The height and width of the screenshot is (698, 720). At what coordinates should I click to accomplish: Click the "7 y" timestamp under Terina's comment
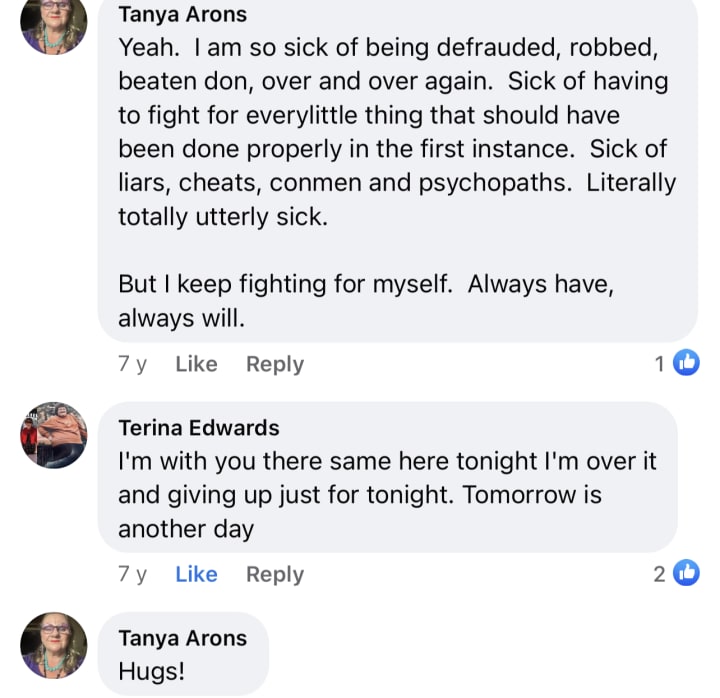point(132,574)
